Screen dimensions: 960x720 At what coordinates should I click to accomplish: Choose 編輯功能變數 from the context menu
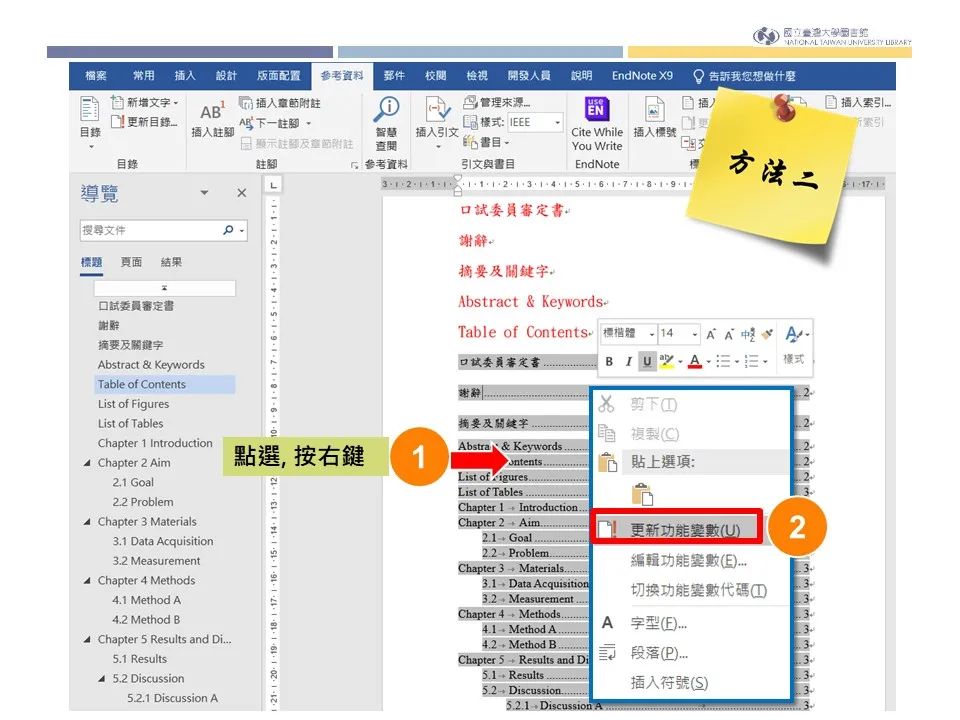click(690, 563)
